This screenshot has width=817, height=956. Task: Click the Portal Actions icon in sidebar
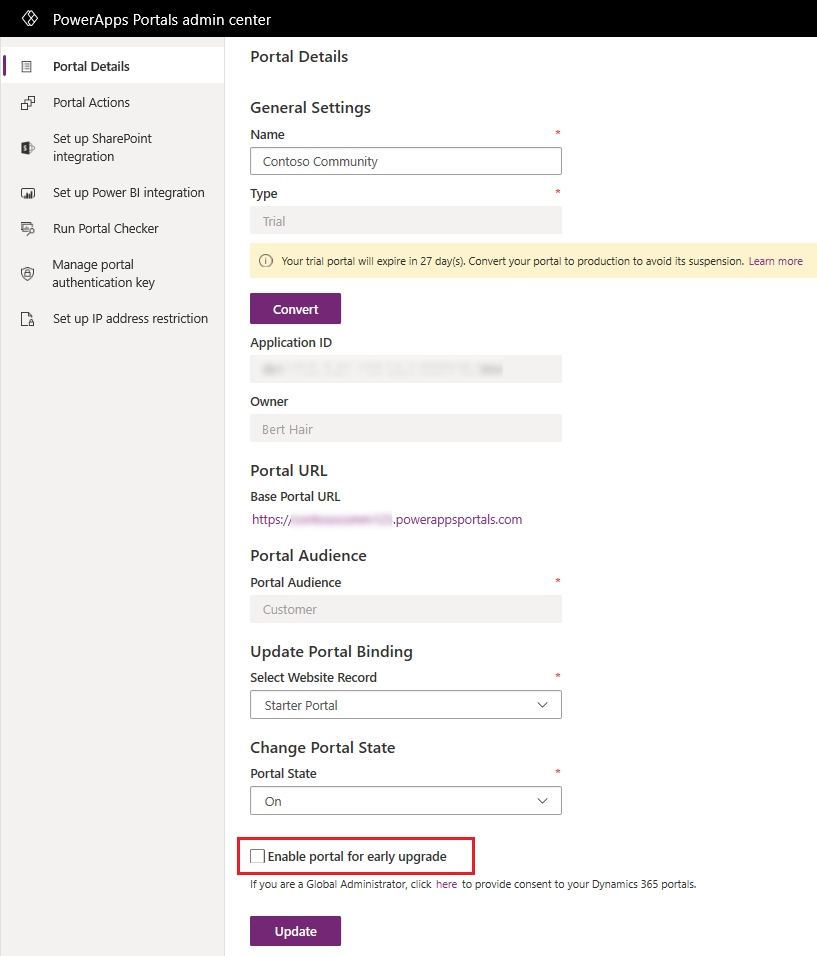[28, 102]
